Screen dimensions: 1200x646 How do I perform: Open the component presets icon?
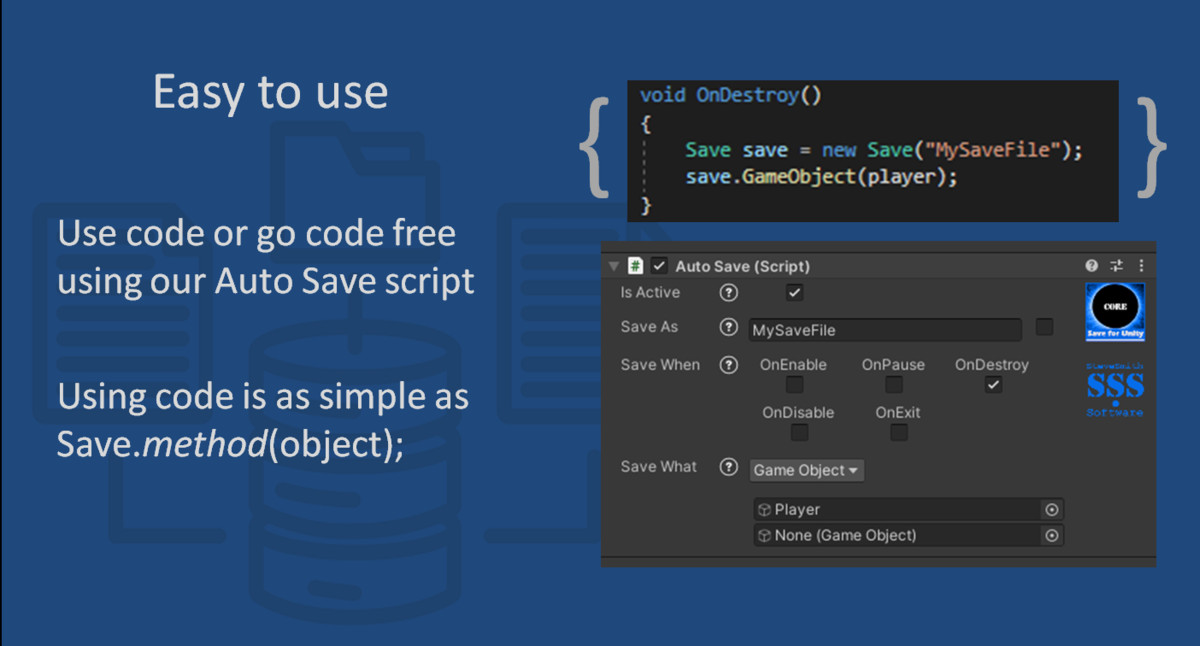click(1116, 266)
